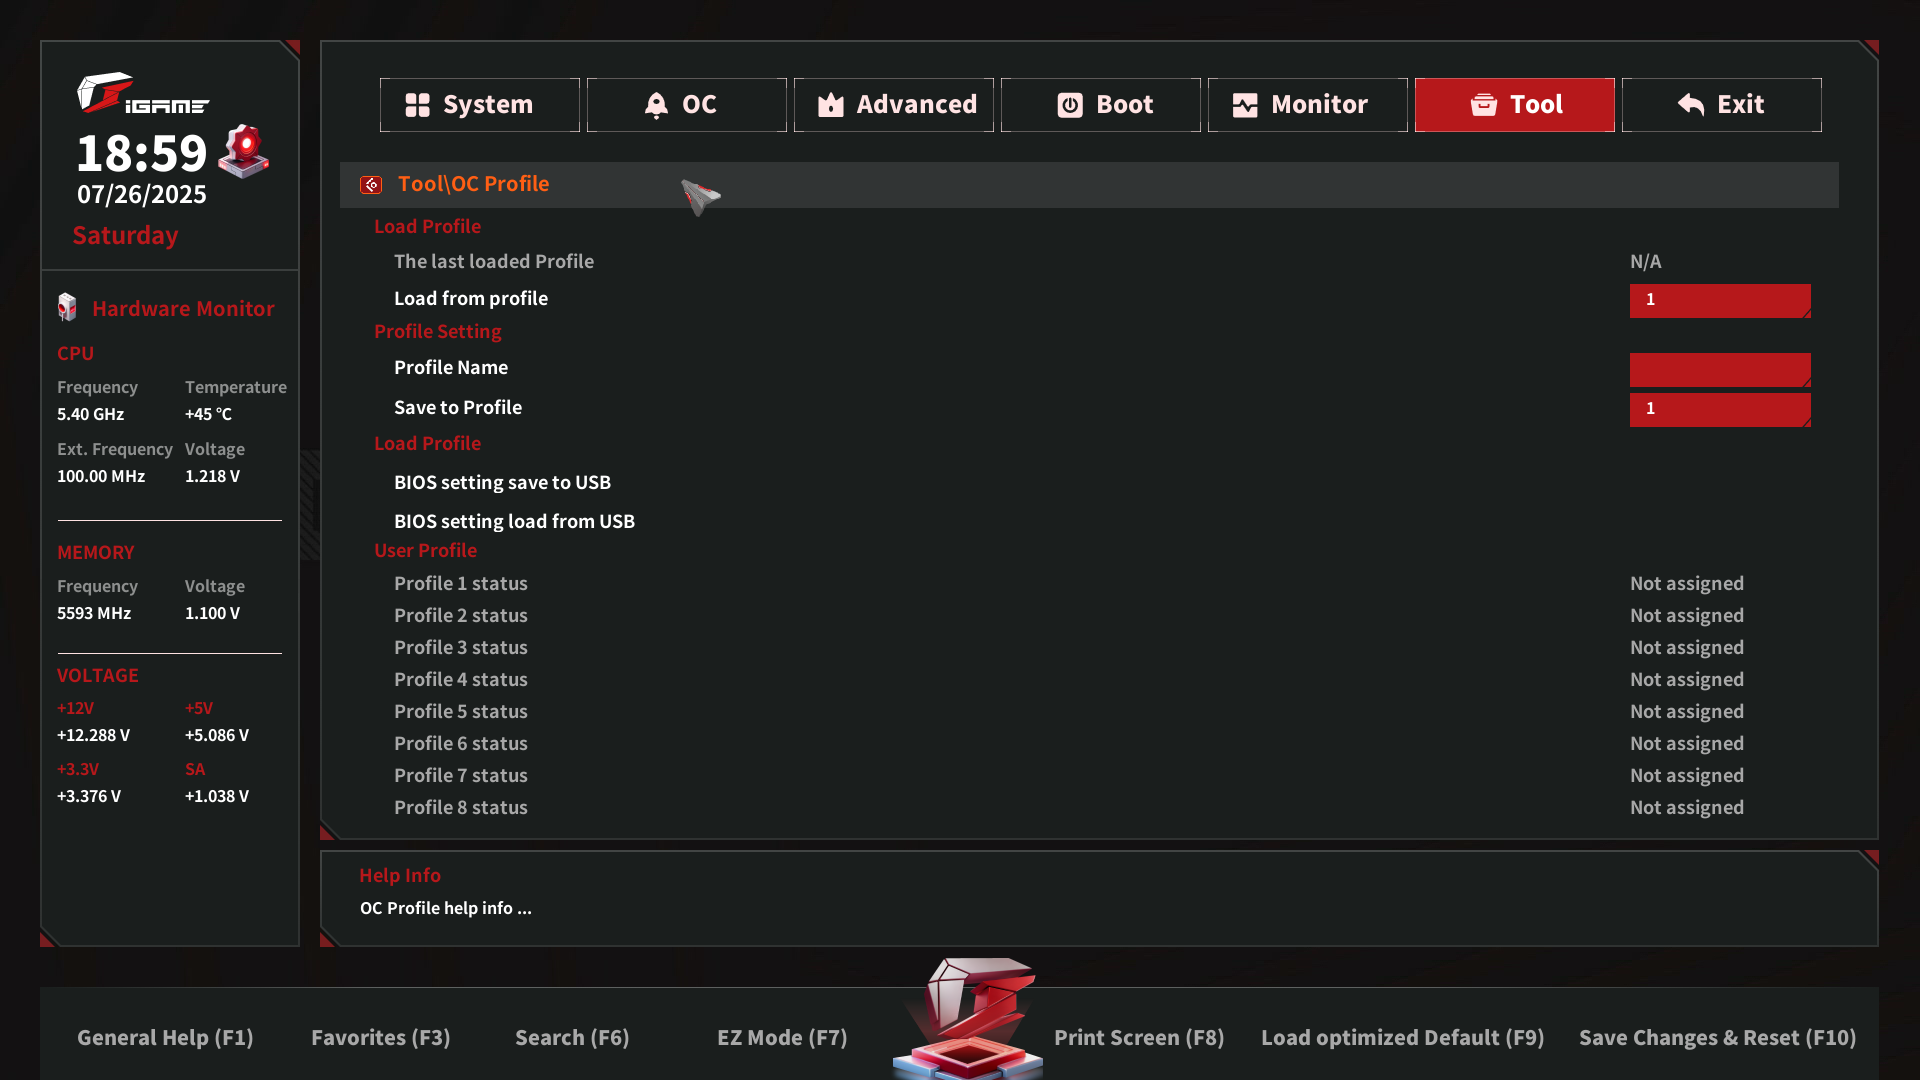
Task: Click the red rocket icon near clock
Action: tap(244, 151)
